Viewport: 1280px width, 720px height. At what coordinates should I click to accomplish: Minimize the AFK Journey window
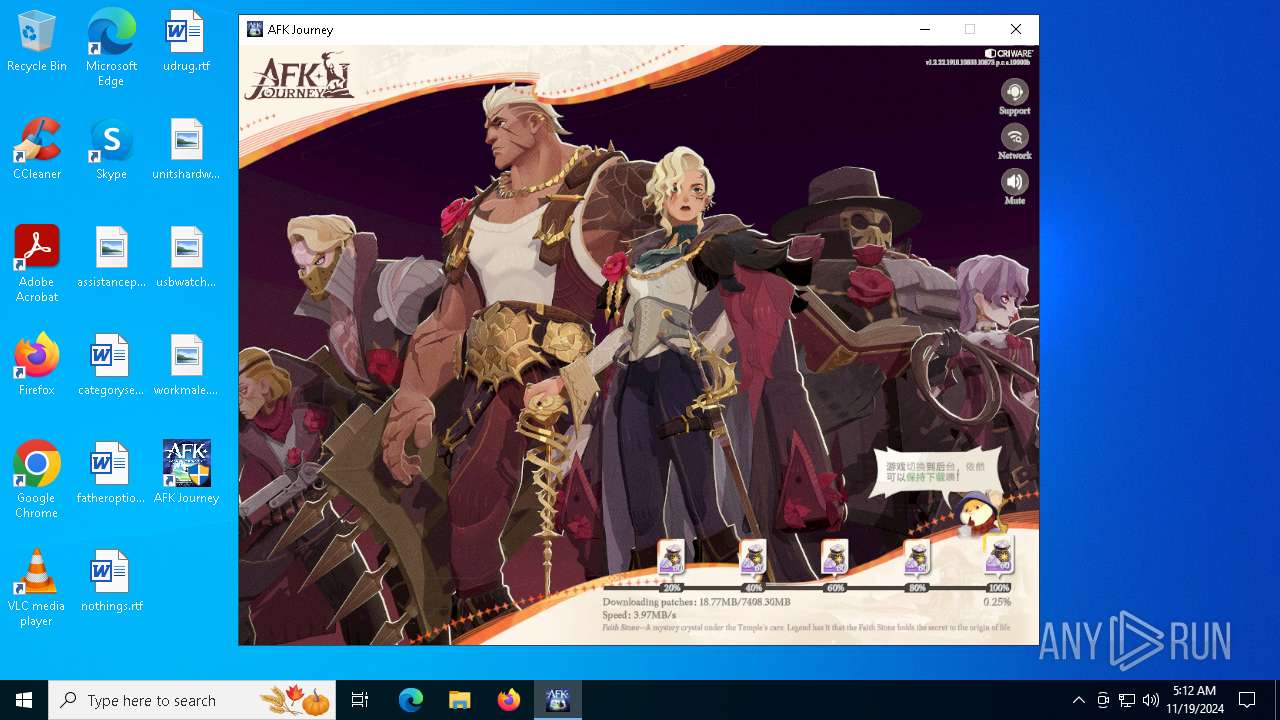point(924,30)
